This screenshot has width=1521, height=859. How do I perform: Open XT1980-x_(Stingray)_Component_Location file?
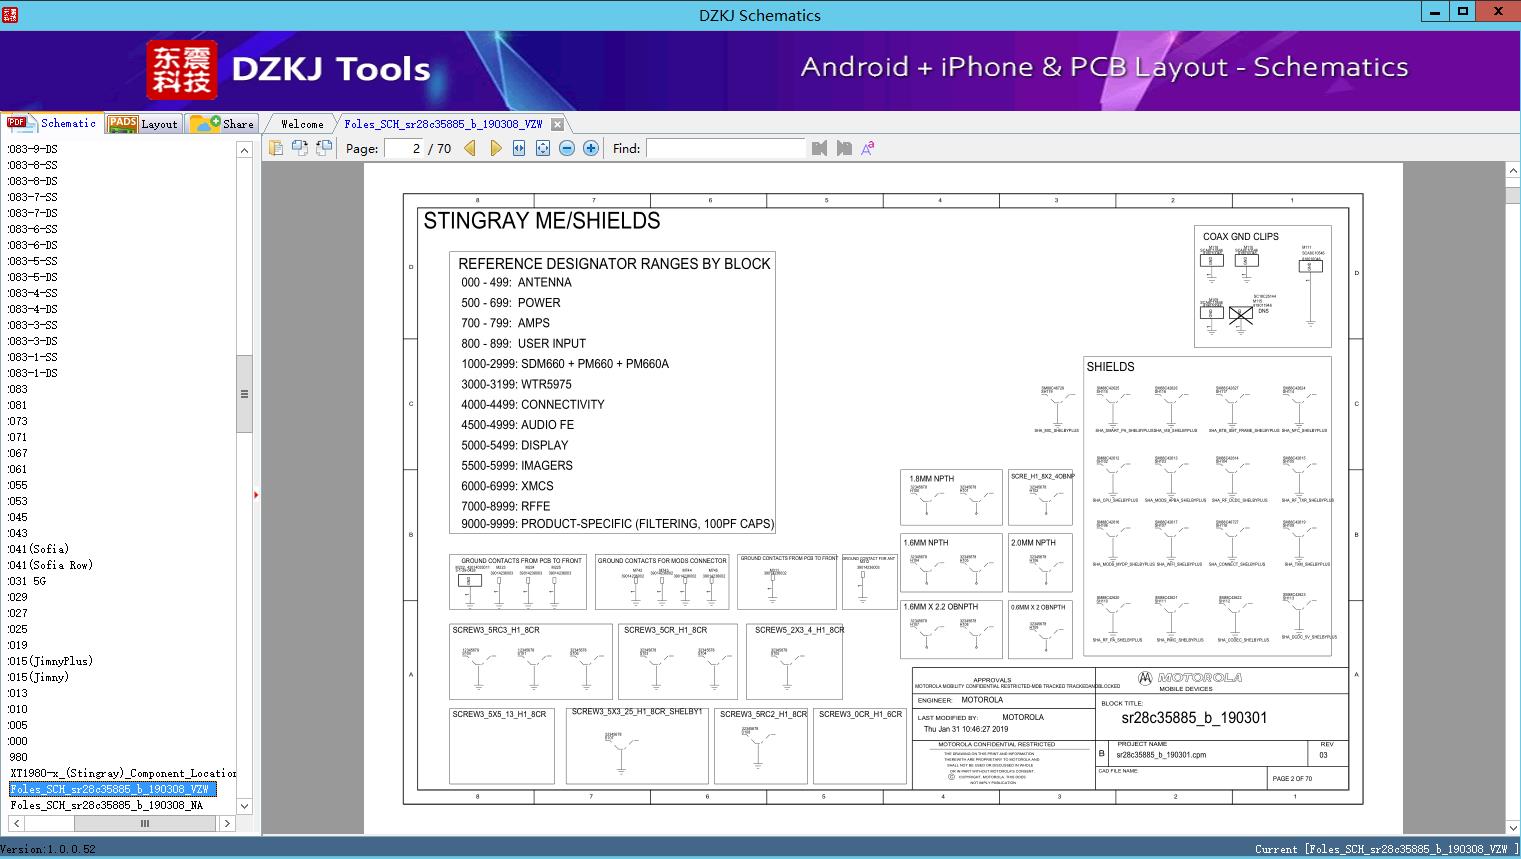(123, 773)
